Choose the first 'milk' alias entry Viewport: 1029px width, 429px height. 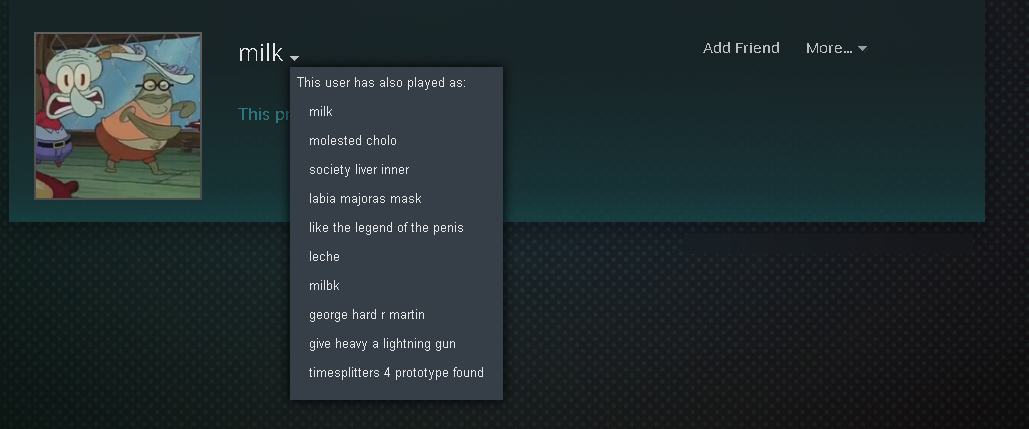(321, 112)
